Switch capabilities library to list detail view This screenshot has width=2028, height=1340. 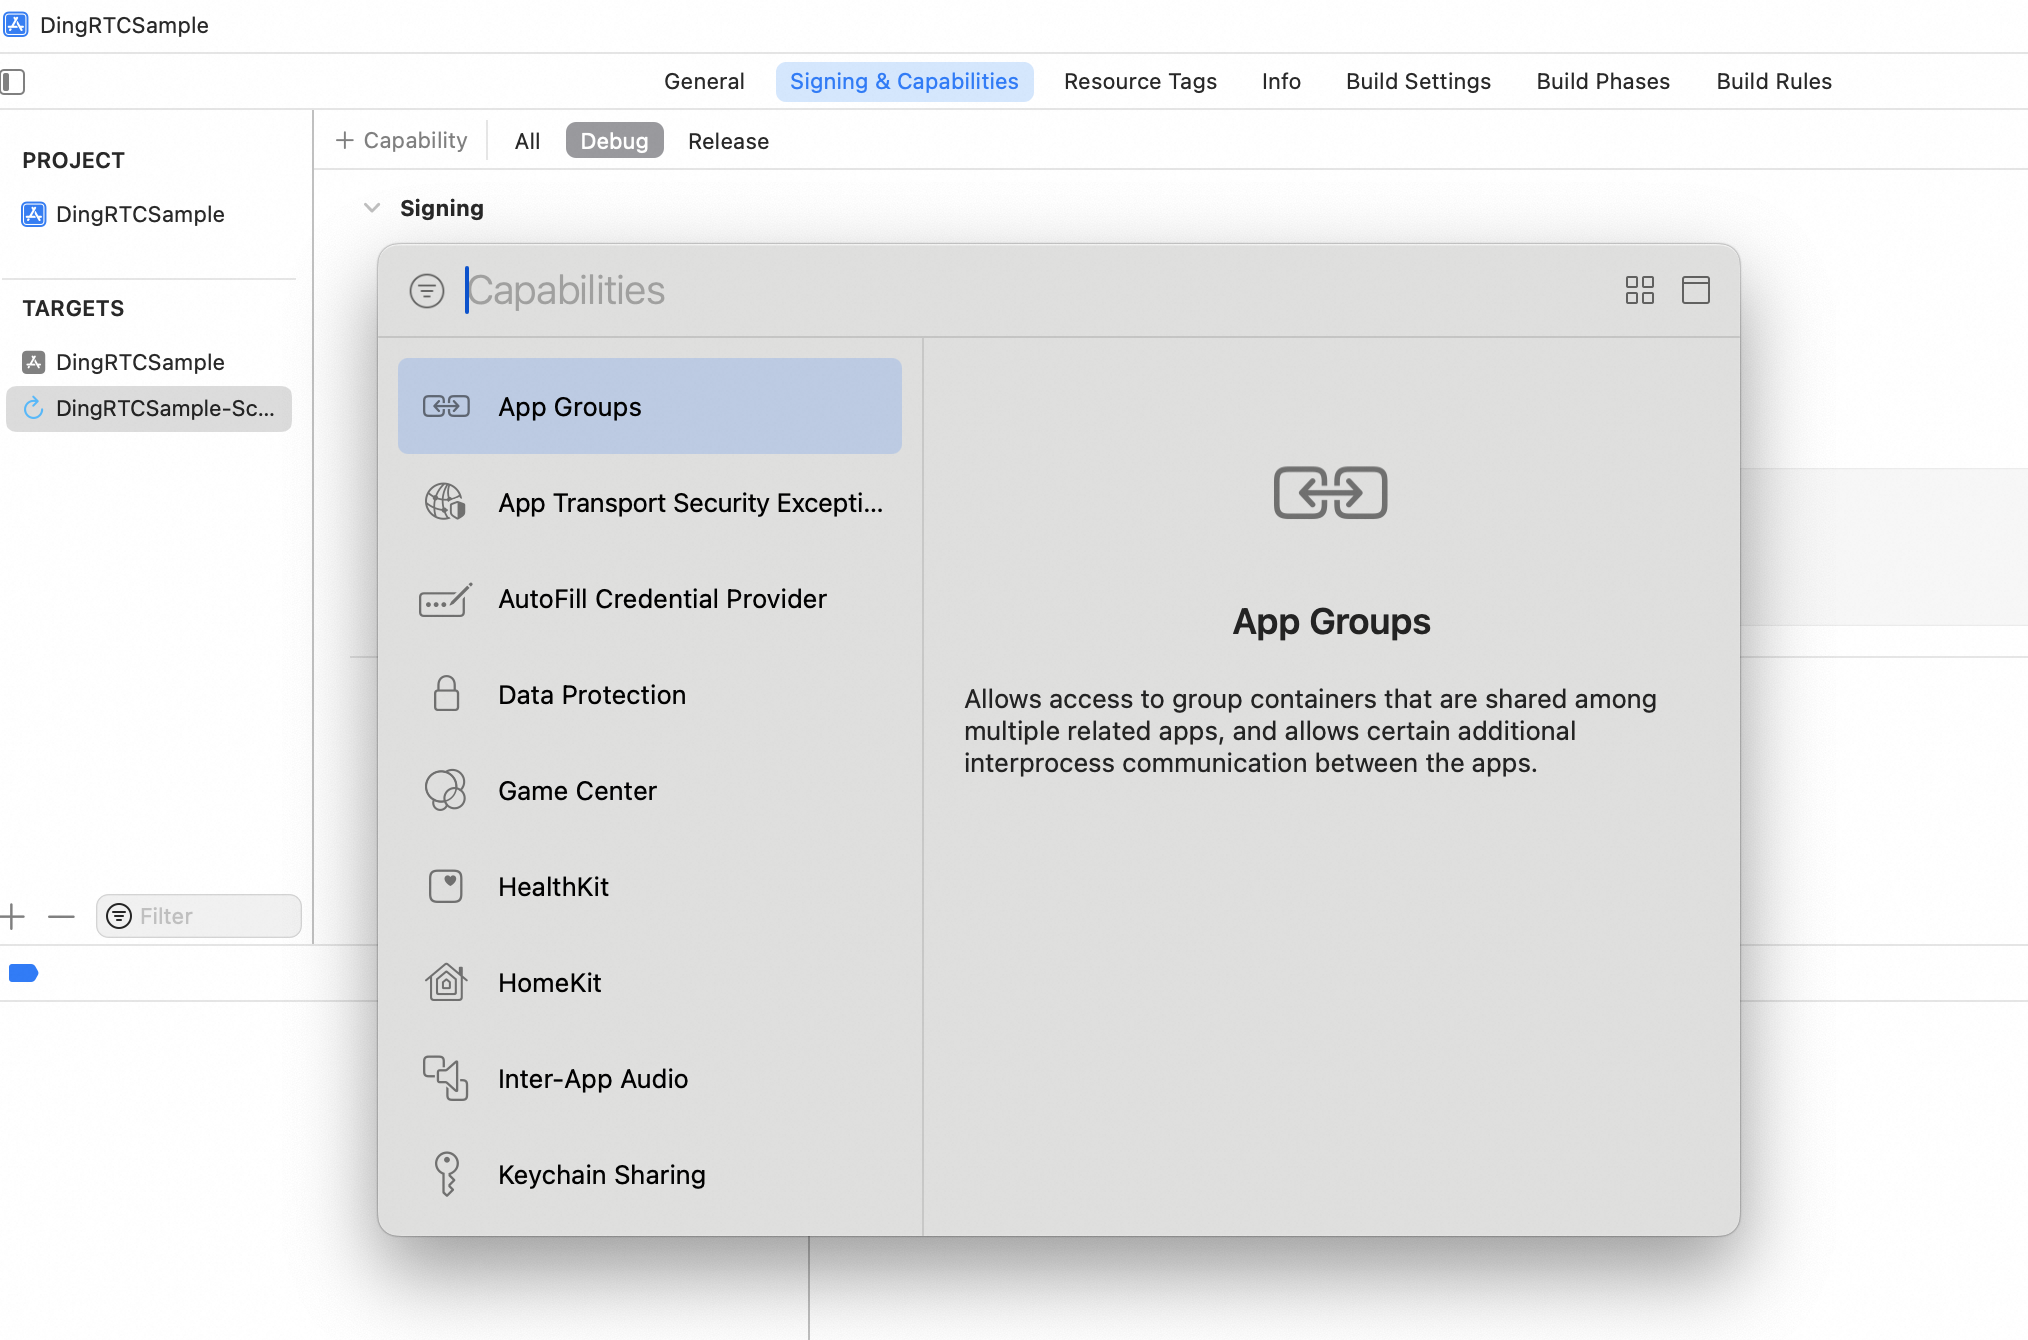click(1696, 290)
